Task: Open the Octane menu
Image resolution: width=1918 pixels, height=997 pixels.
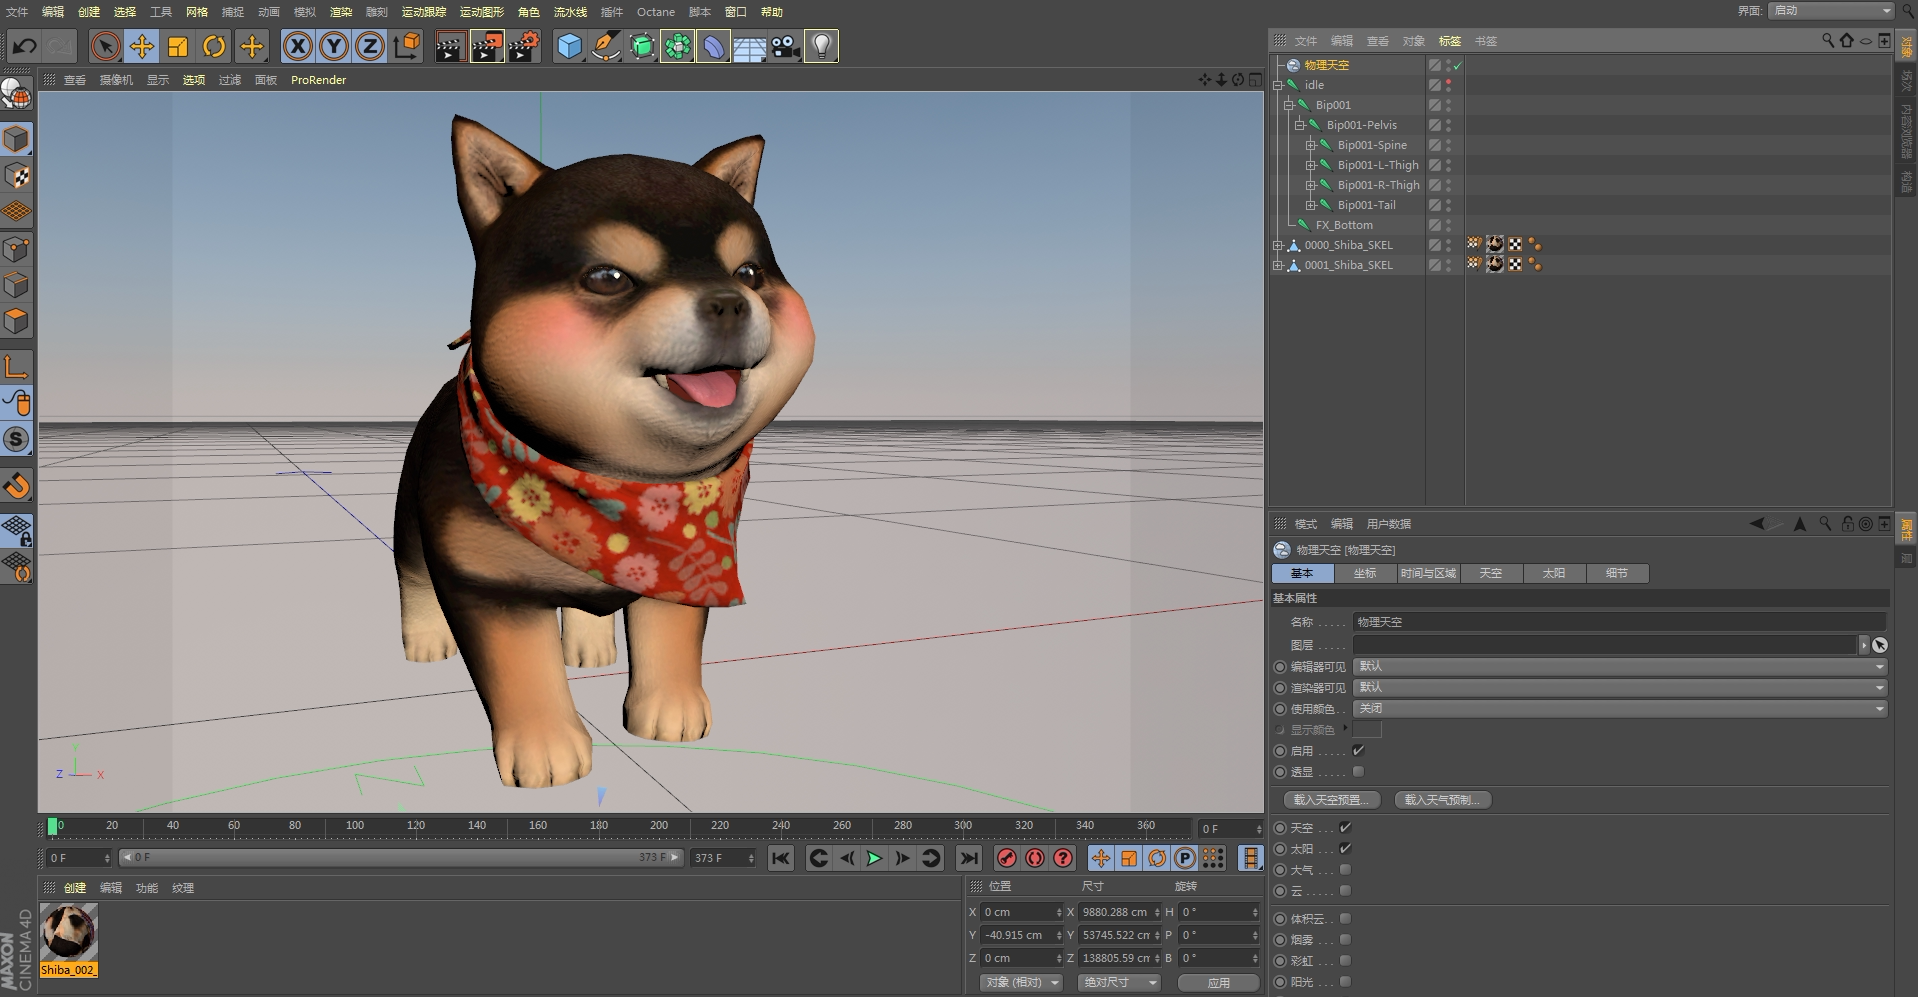Action: point(656,12)
